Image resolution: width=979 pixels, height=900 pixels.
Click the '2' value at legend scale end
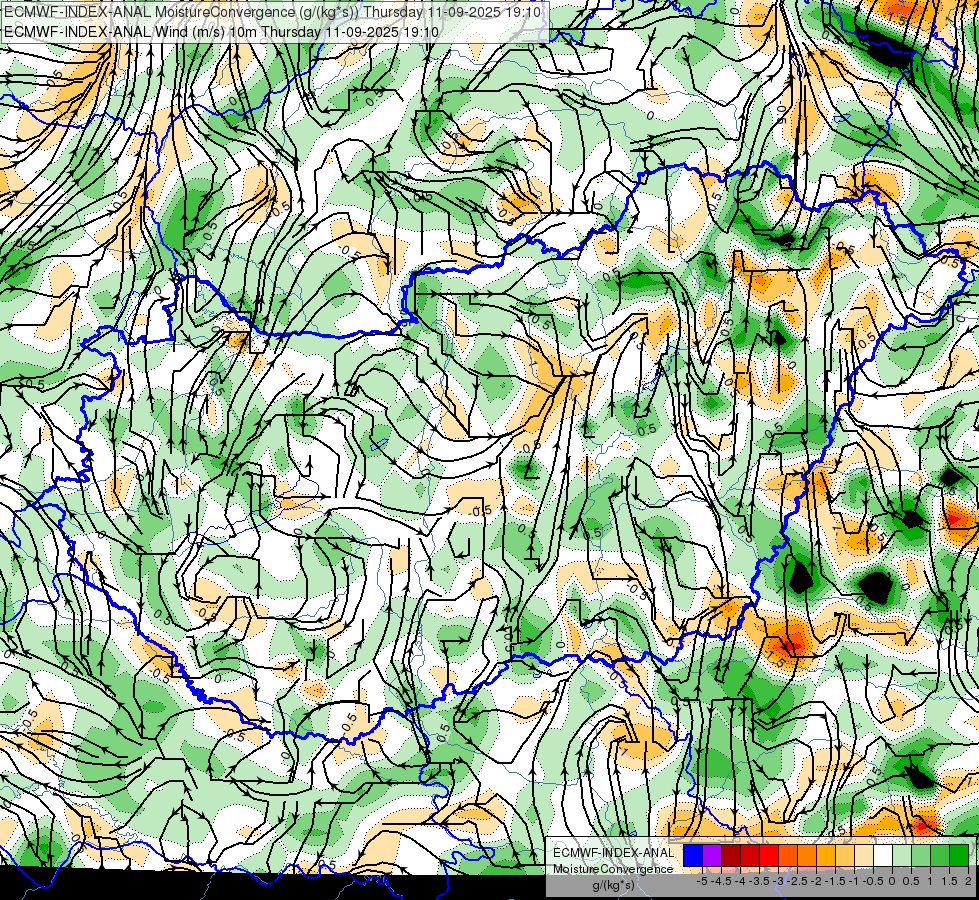pos(968,881)
